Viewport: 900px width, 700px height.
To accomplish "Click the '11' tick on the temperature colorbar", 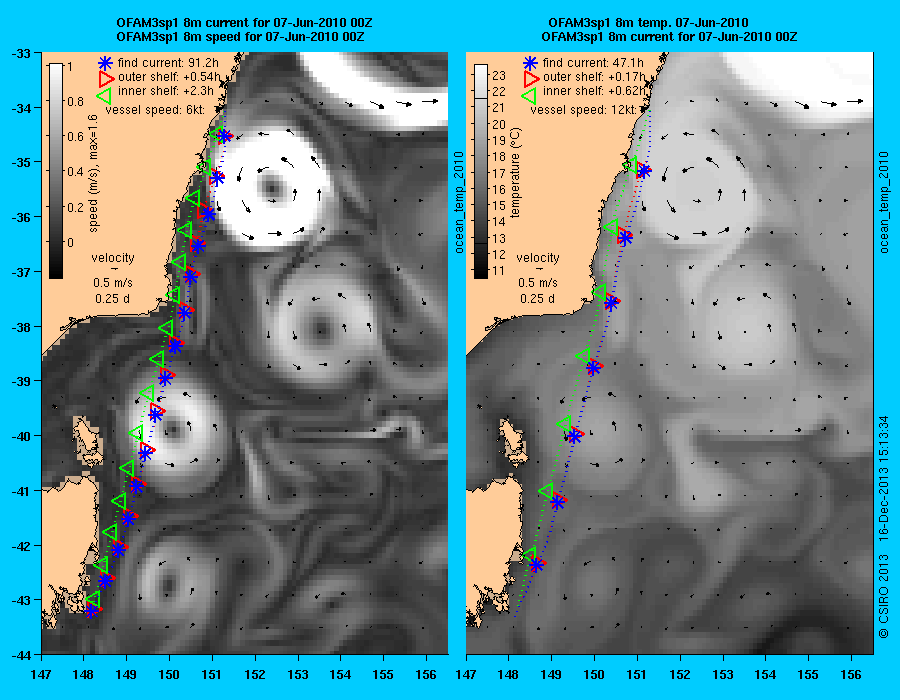I will coord(499,271).
